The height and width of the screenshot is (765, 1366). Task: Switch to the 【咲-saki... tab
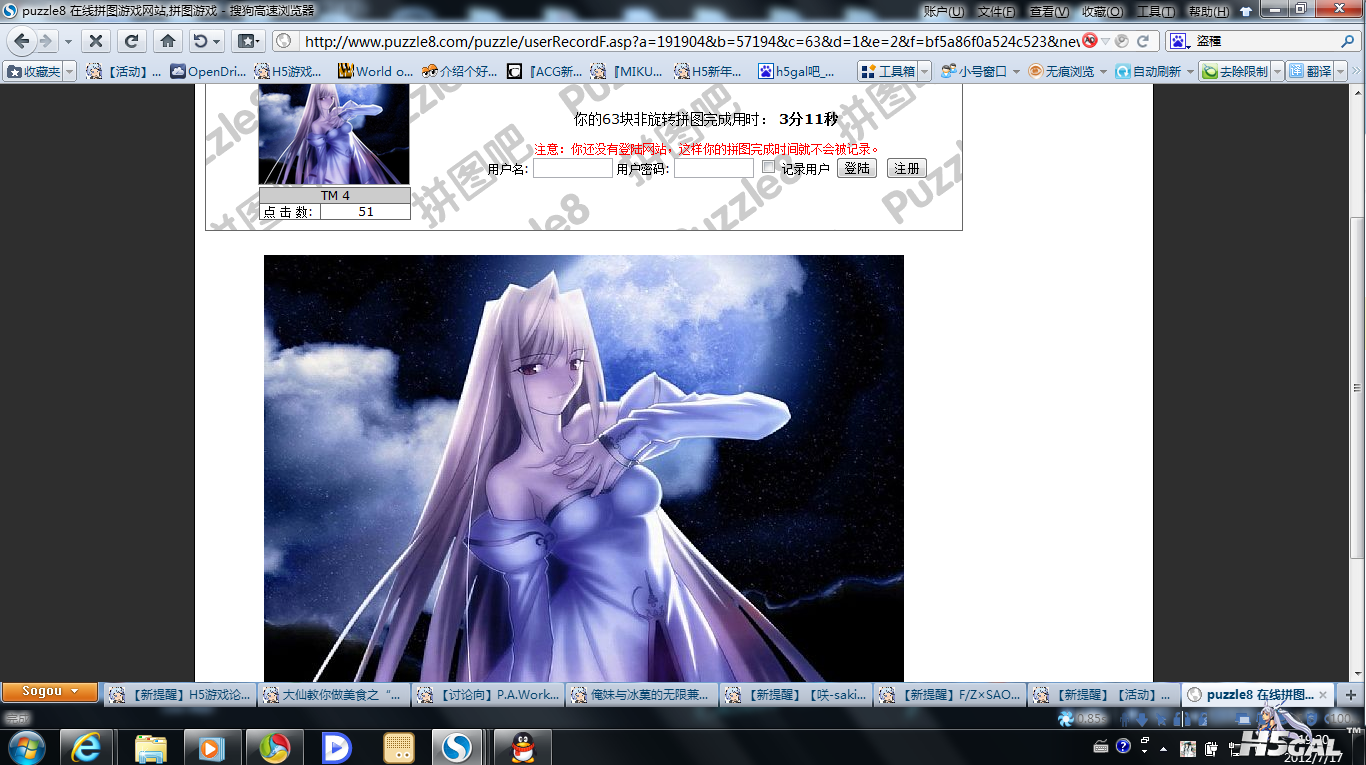[795, 694]
